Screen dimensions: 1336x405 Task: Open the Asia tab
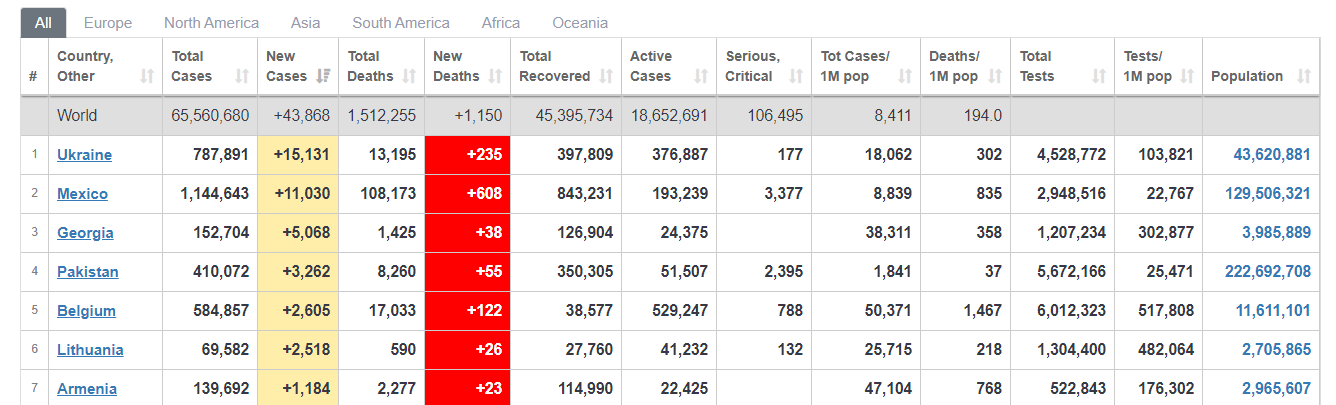(x=305, y=23)
